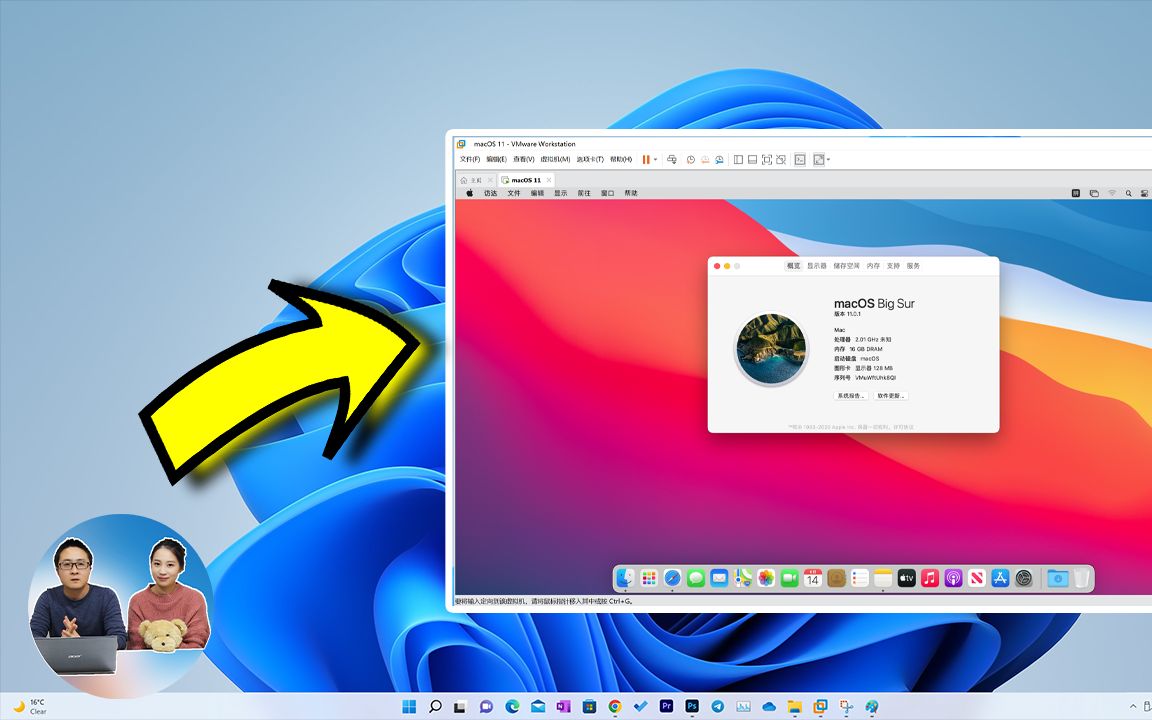Open Launchpad from the macOS dock

[x=649, y=578]
